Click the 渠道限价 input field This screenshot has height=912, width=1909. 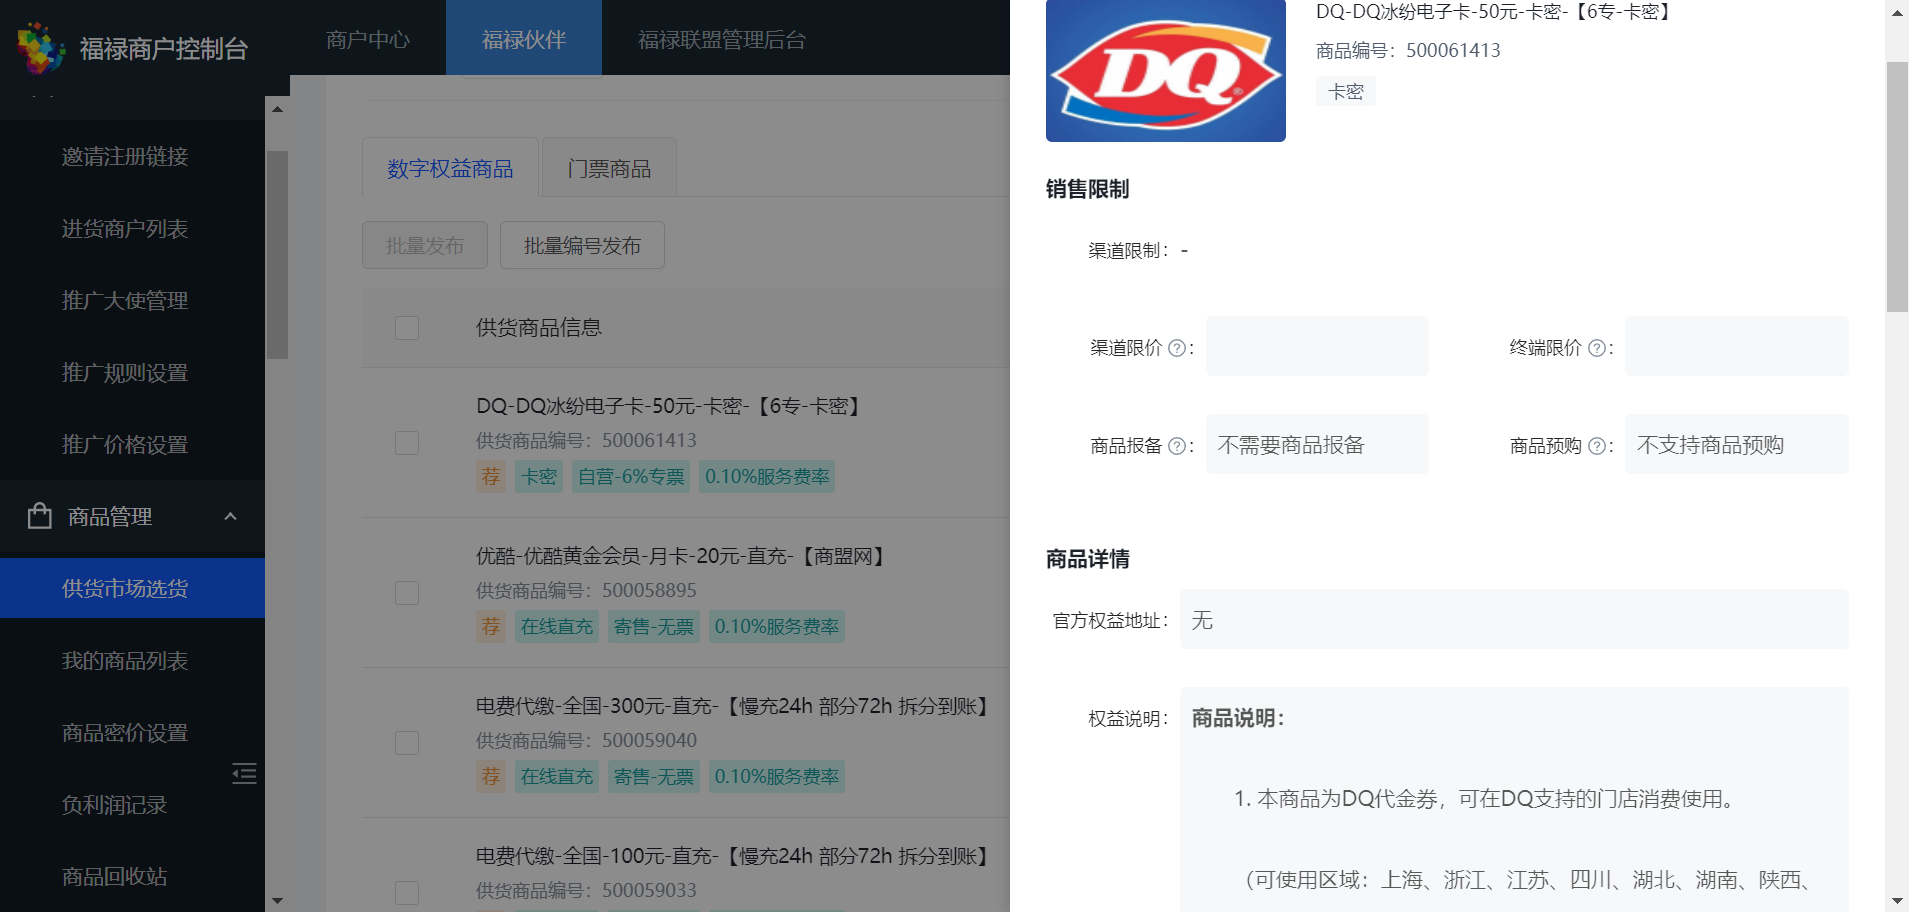tap(1317, 346)
